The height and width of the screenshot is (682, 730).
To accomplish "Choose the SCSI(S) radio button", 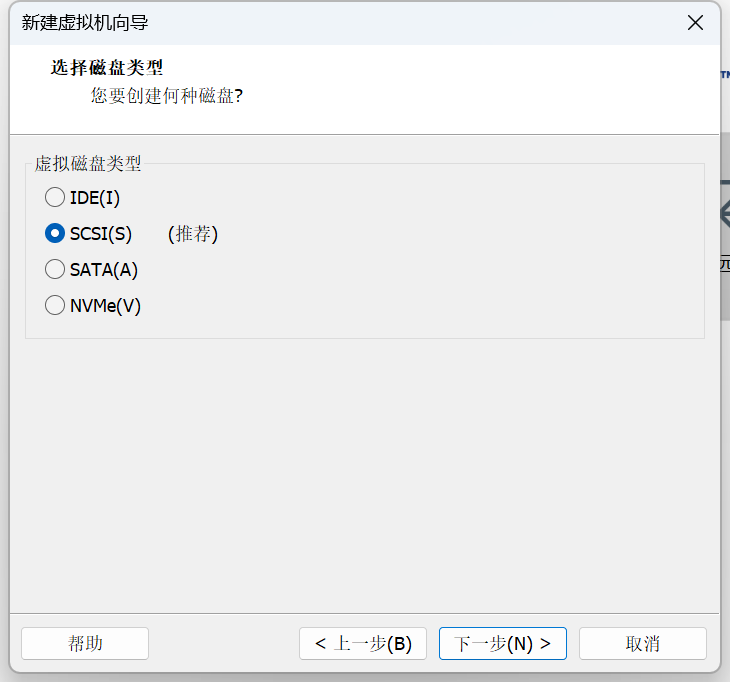I will pyautogui.click(x=55, y=234).
